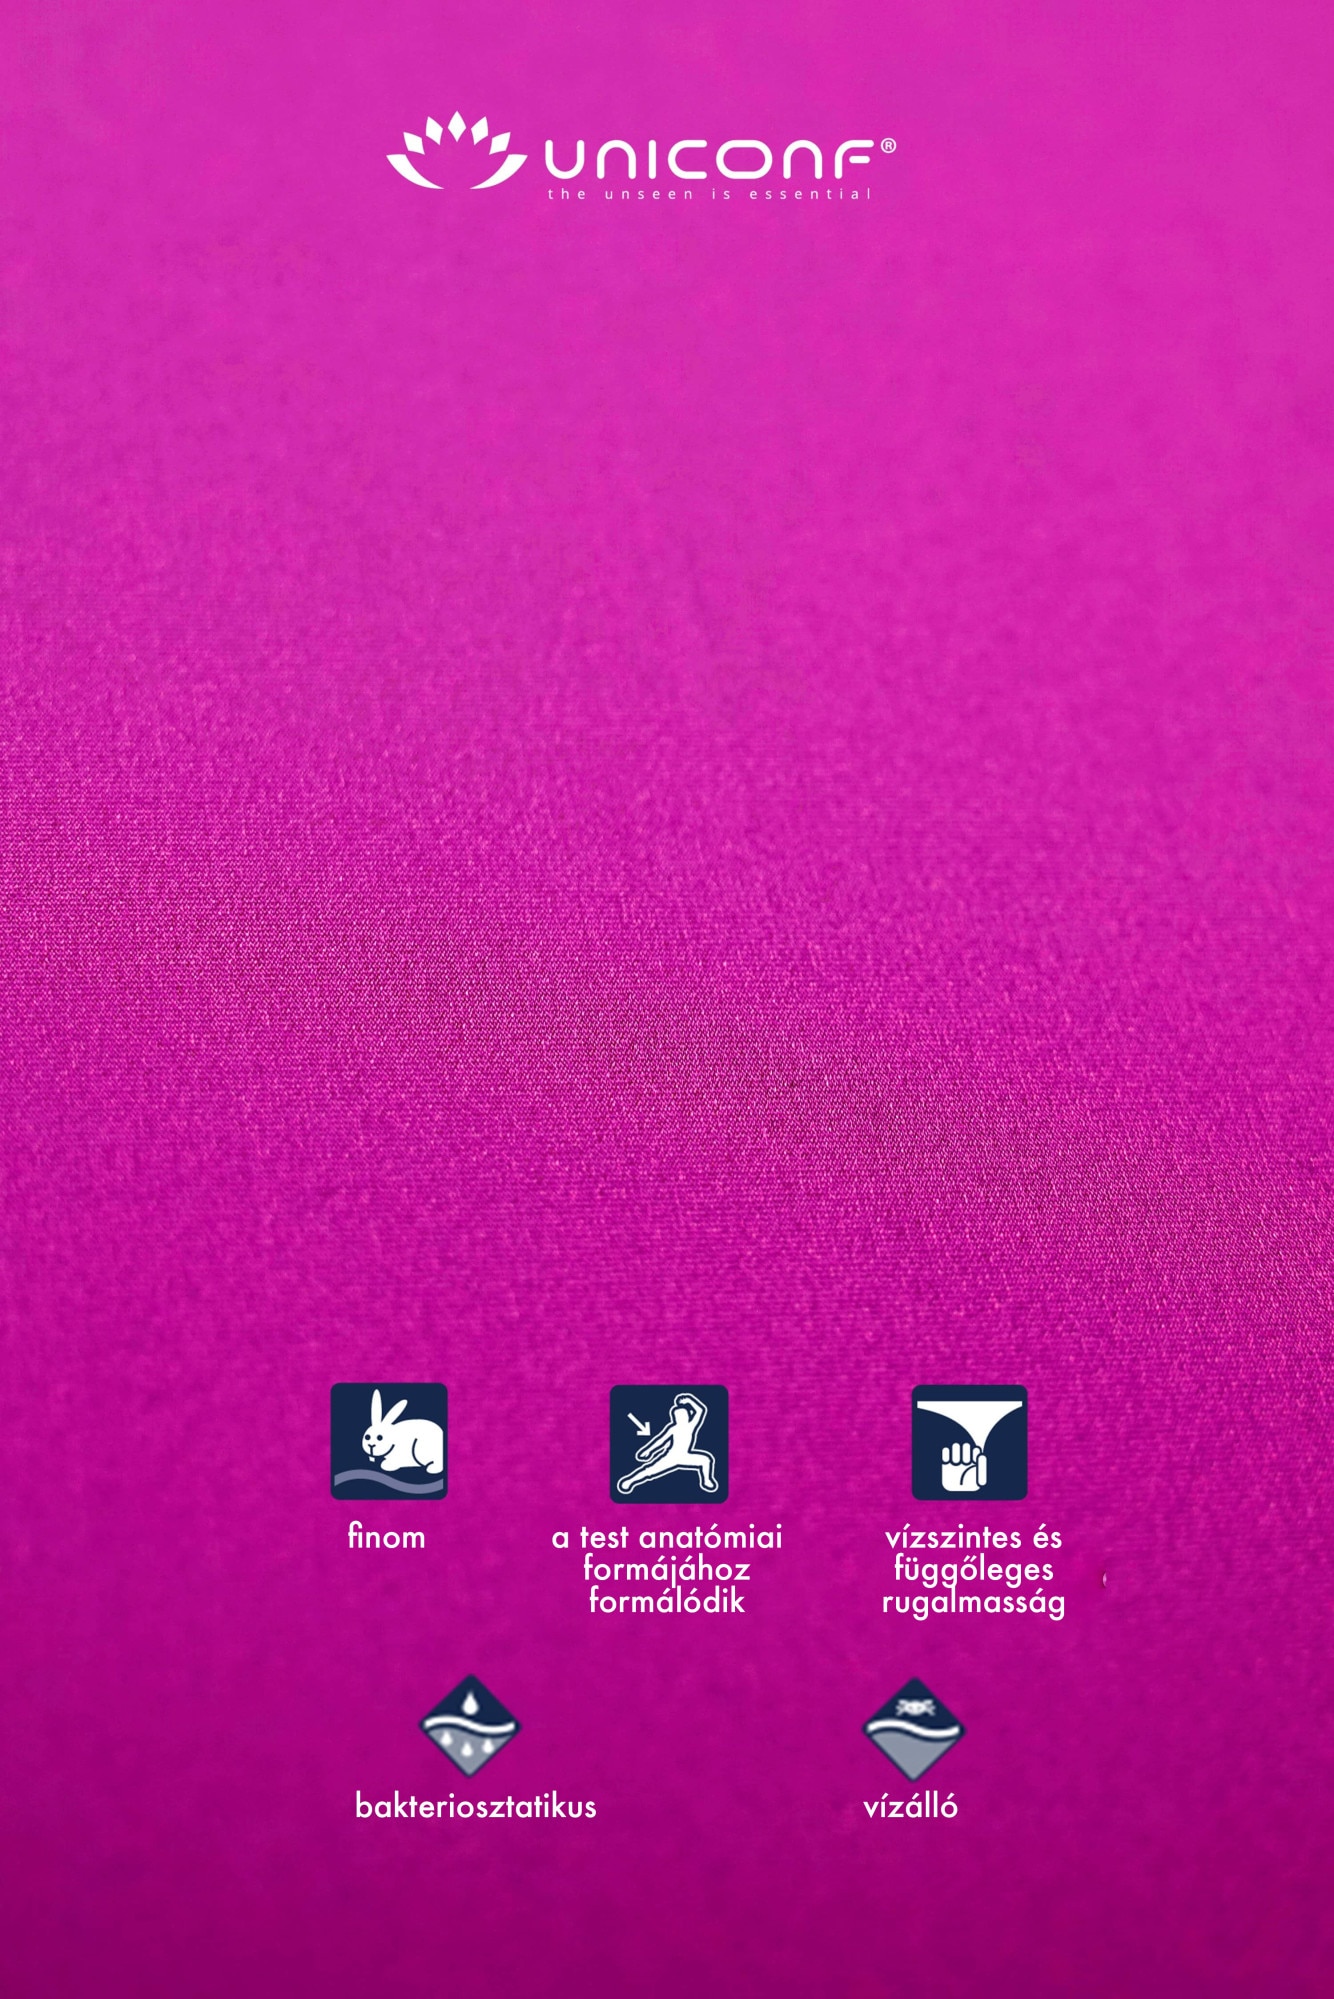Select the bacteriostatic diamond icon with droplet
This screenshot has width=1334, height=1999.
469,1726
